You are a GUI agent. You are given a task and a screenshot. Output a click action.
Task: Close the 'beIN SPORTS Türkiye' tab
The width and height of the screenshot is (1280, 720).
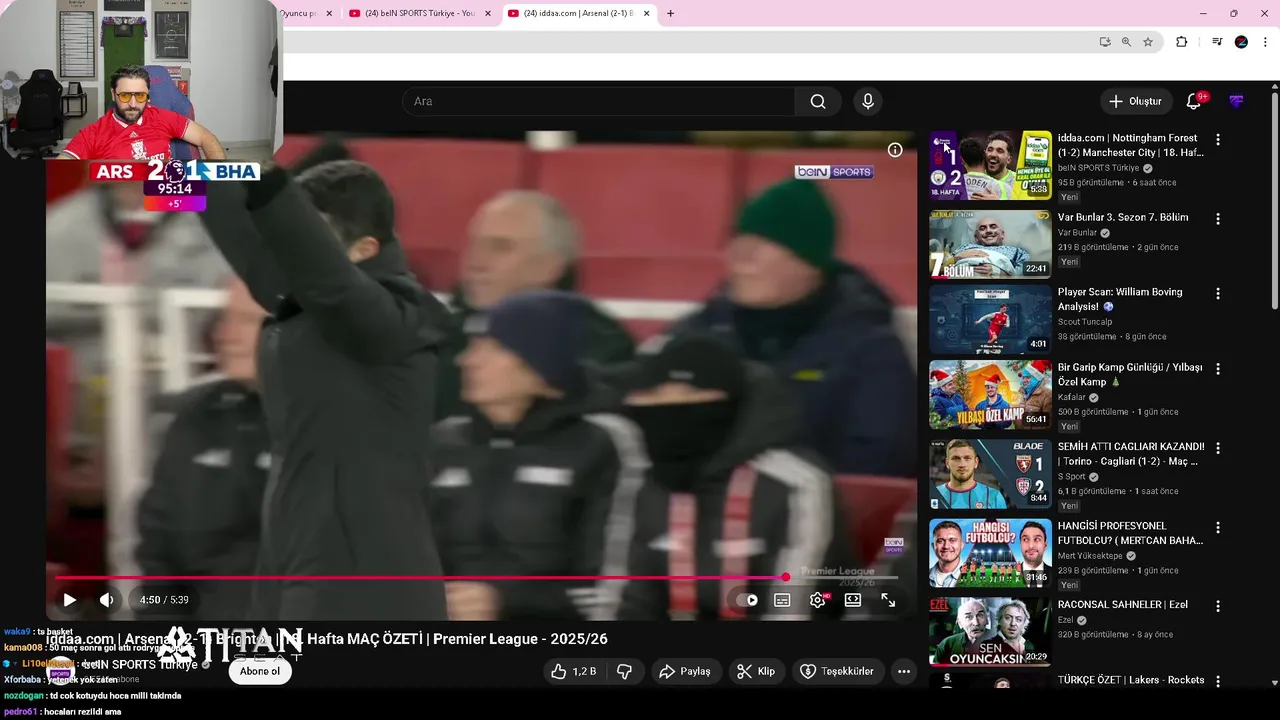coord(488,13)
